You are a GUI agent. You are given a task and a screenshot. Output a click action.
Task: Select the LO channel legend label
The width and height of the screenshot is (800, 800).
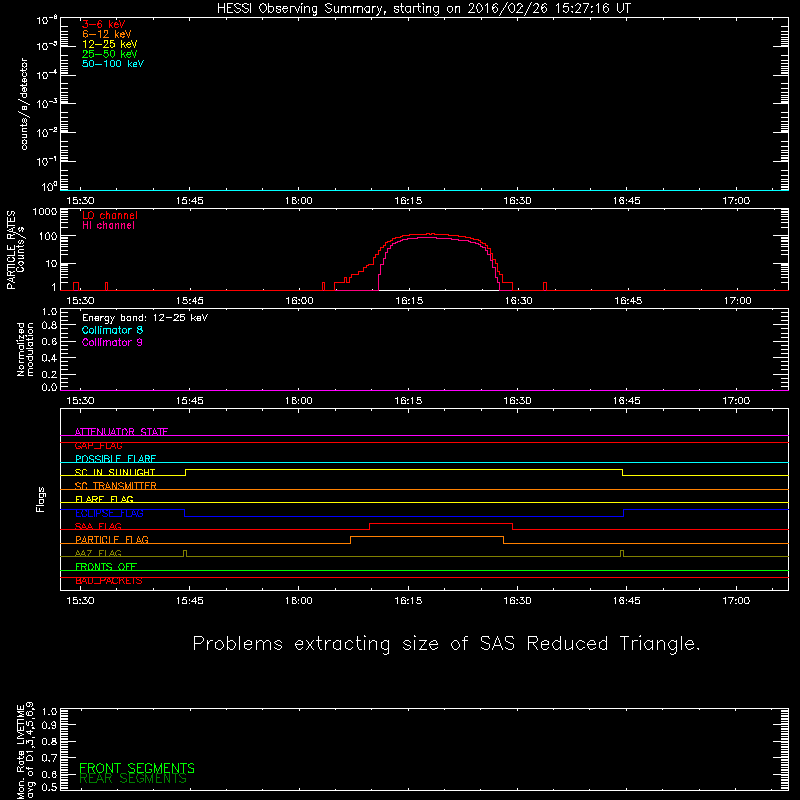(x=110, y=215)
